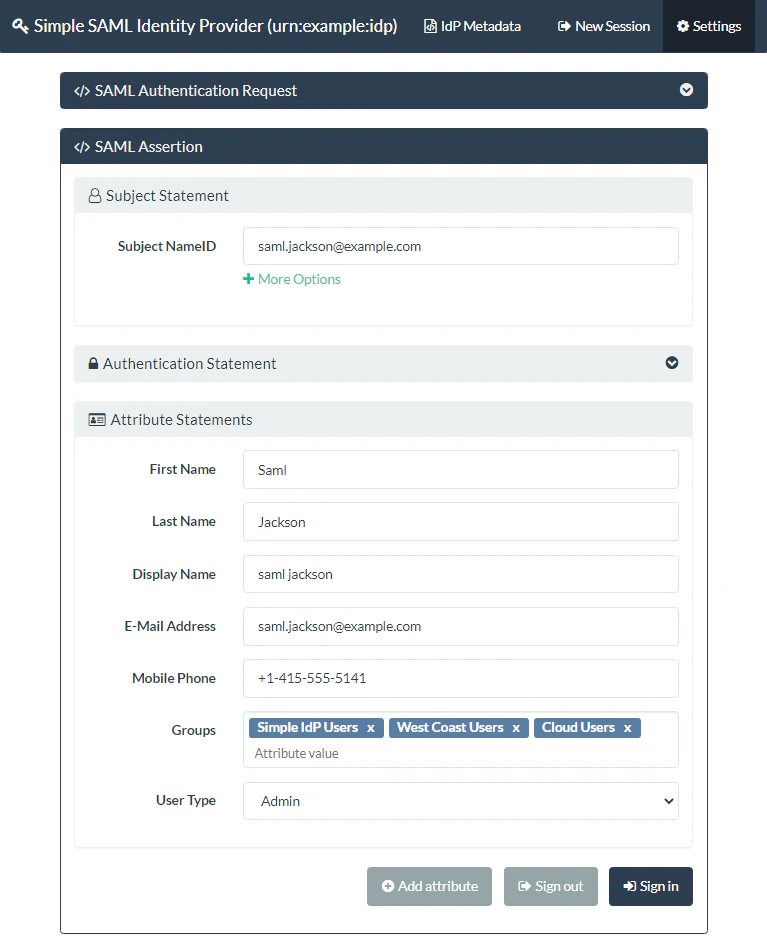Click the Groups label
The width and height of the screenshot is (767, 950).
193,730
